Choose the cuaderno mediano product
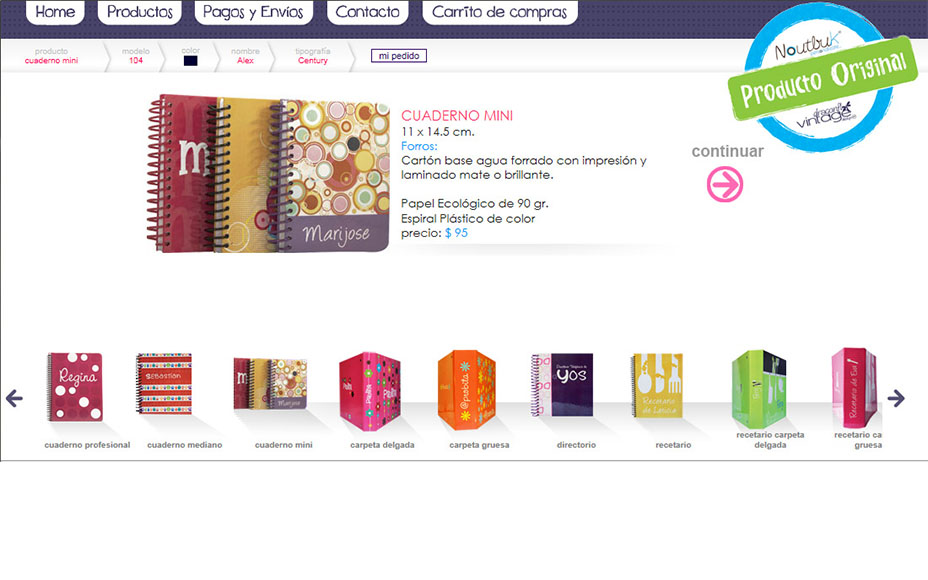Screen dimensions: 928x580 coord(164,384)
